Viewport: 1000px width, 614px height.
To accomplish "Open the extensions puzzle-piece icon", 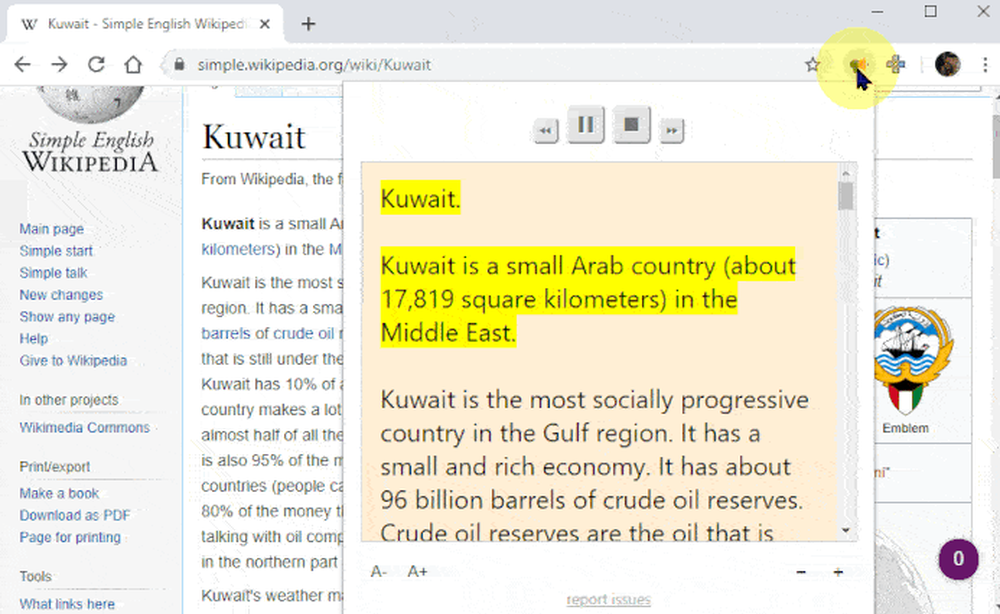I will click(895, 64).
